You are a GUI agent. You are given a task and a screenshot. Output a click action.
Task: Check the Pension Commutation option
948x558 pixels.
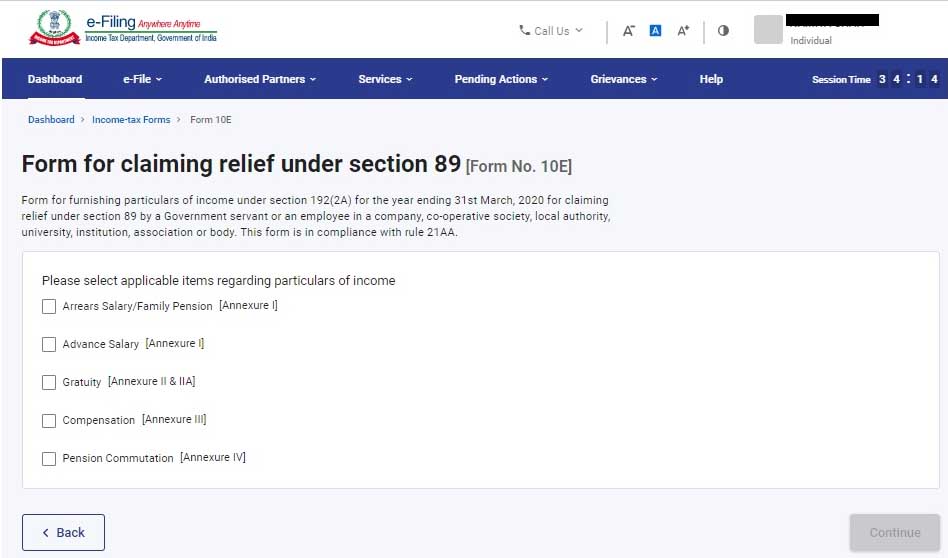click(x=49, y=459)
